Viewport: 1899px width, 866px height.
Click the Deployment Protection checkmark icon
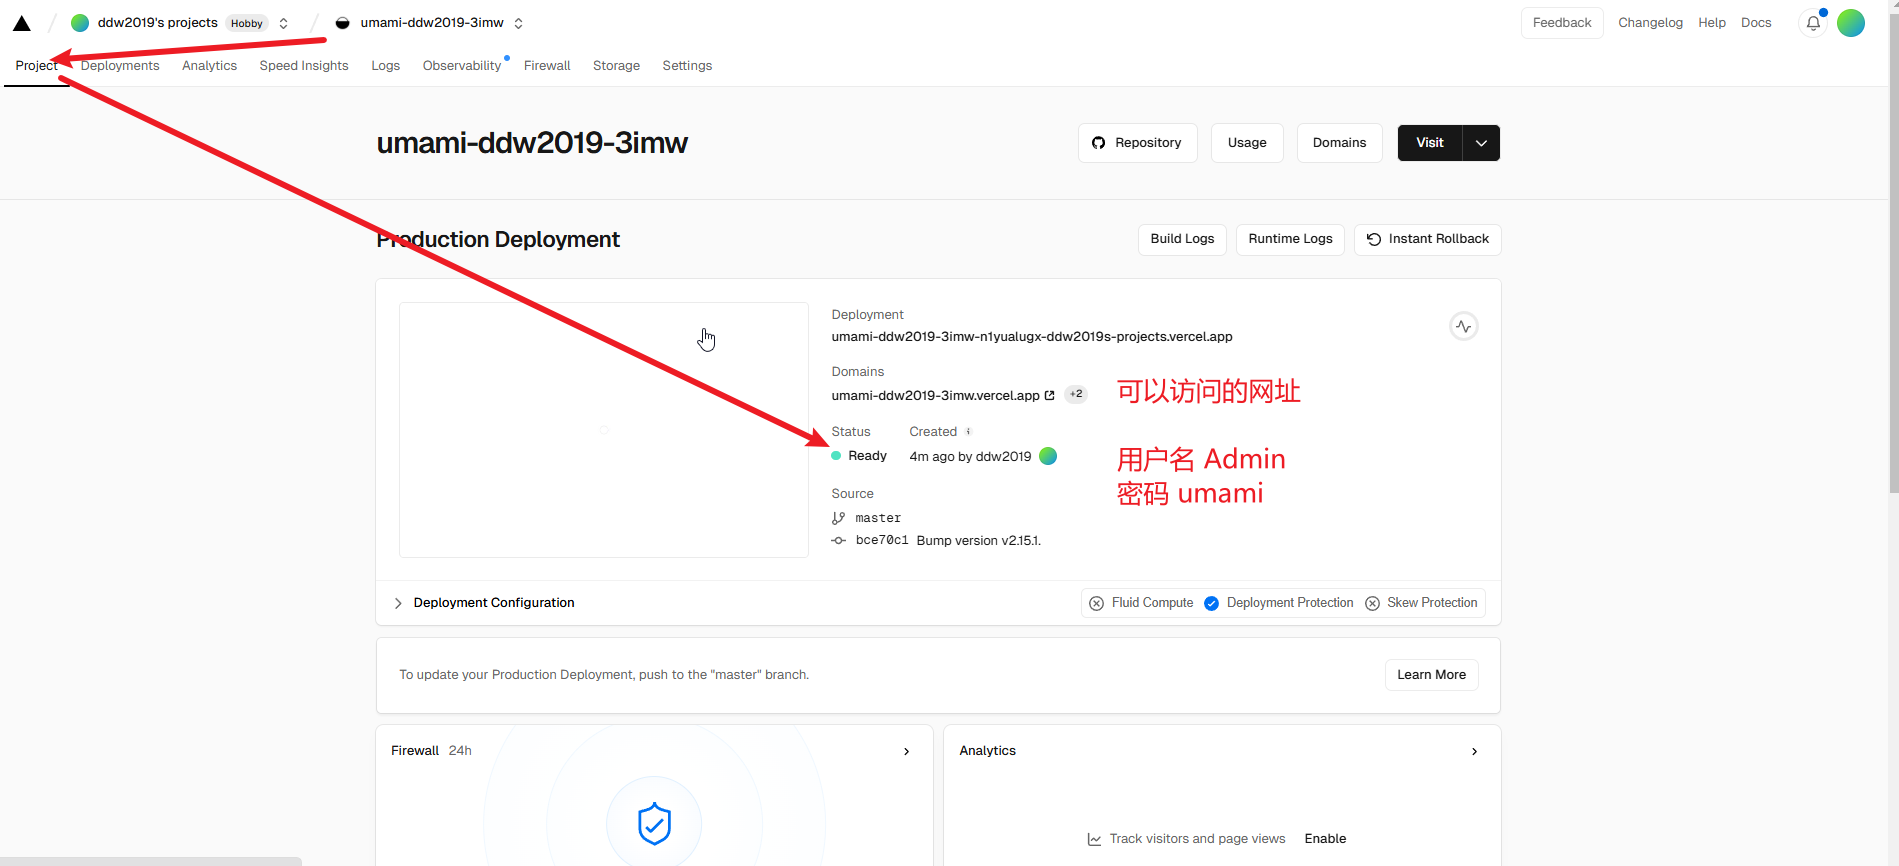(1211, 603)
